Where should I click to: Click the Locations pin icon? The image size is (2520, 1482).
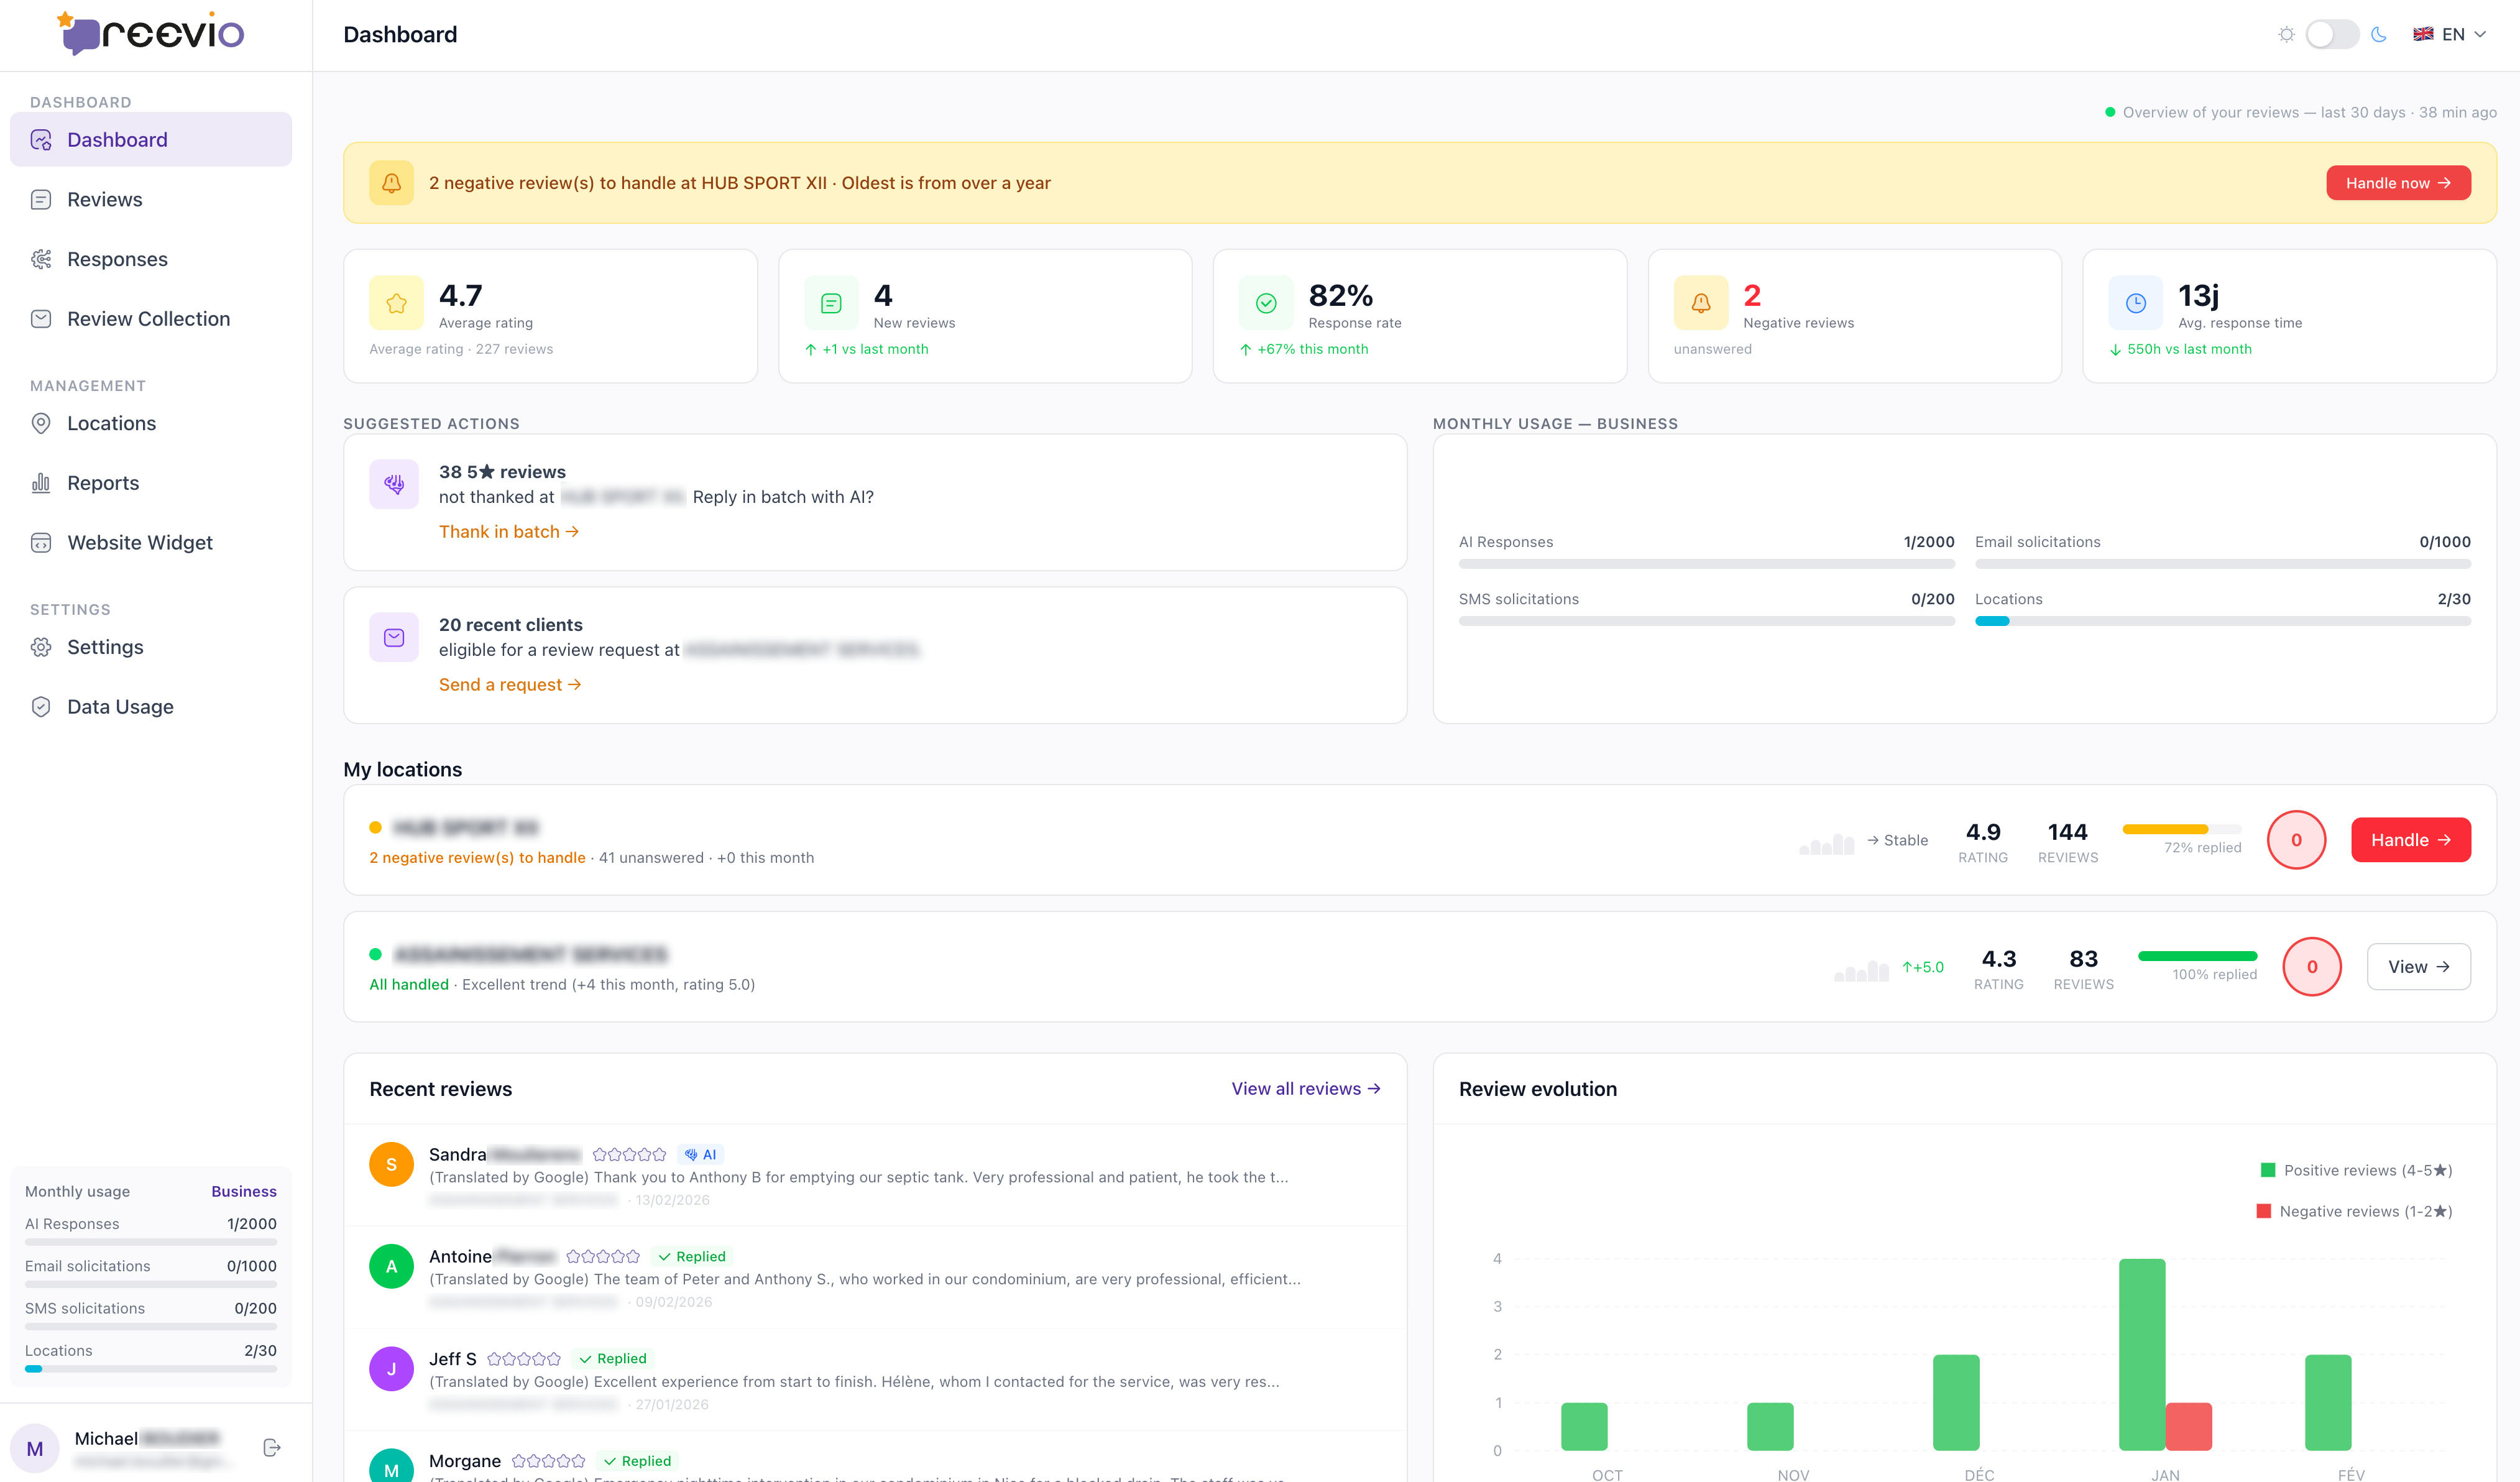[x=41, y=423]
